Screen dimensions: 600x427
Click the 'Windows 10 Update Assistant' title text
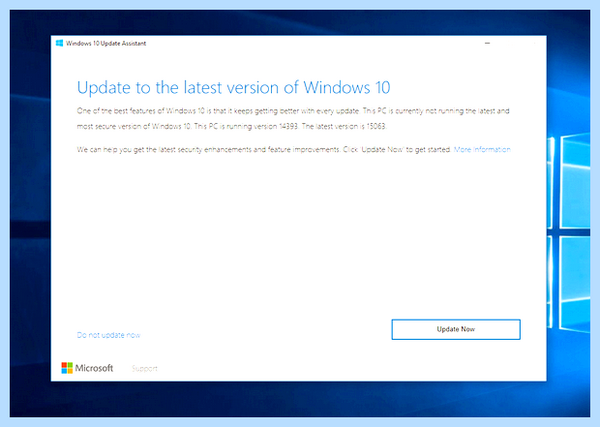click(106, 43)
